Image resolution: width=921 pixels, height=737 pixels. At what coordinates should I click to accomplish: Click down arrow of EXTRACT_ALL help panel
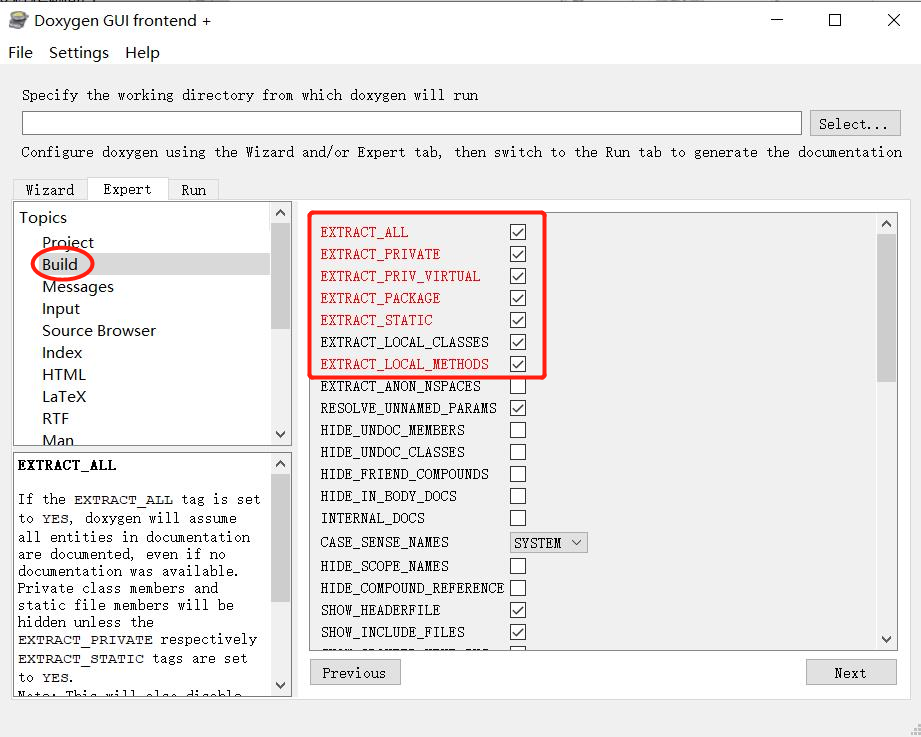tap(280, 685)
